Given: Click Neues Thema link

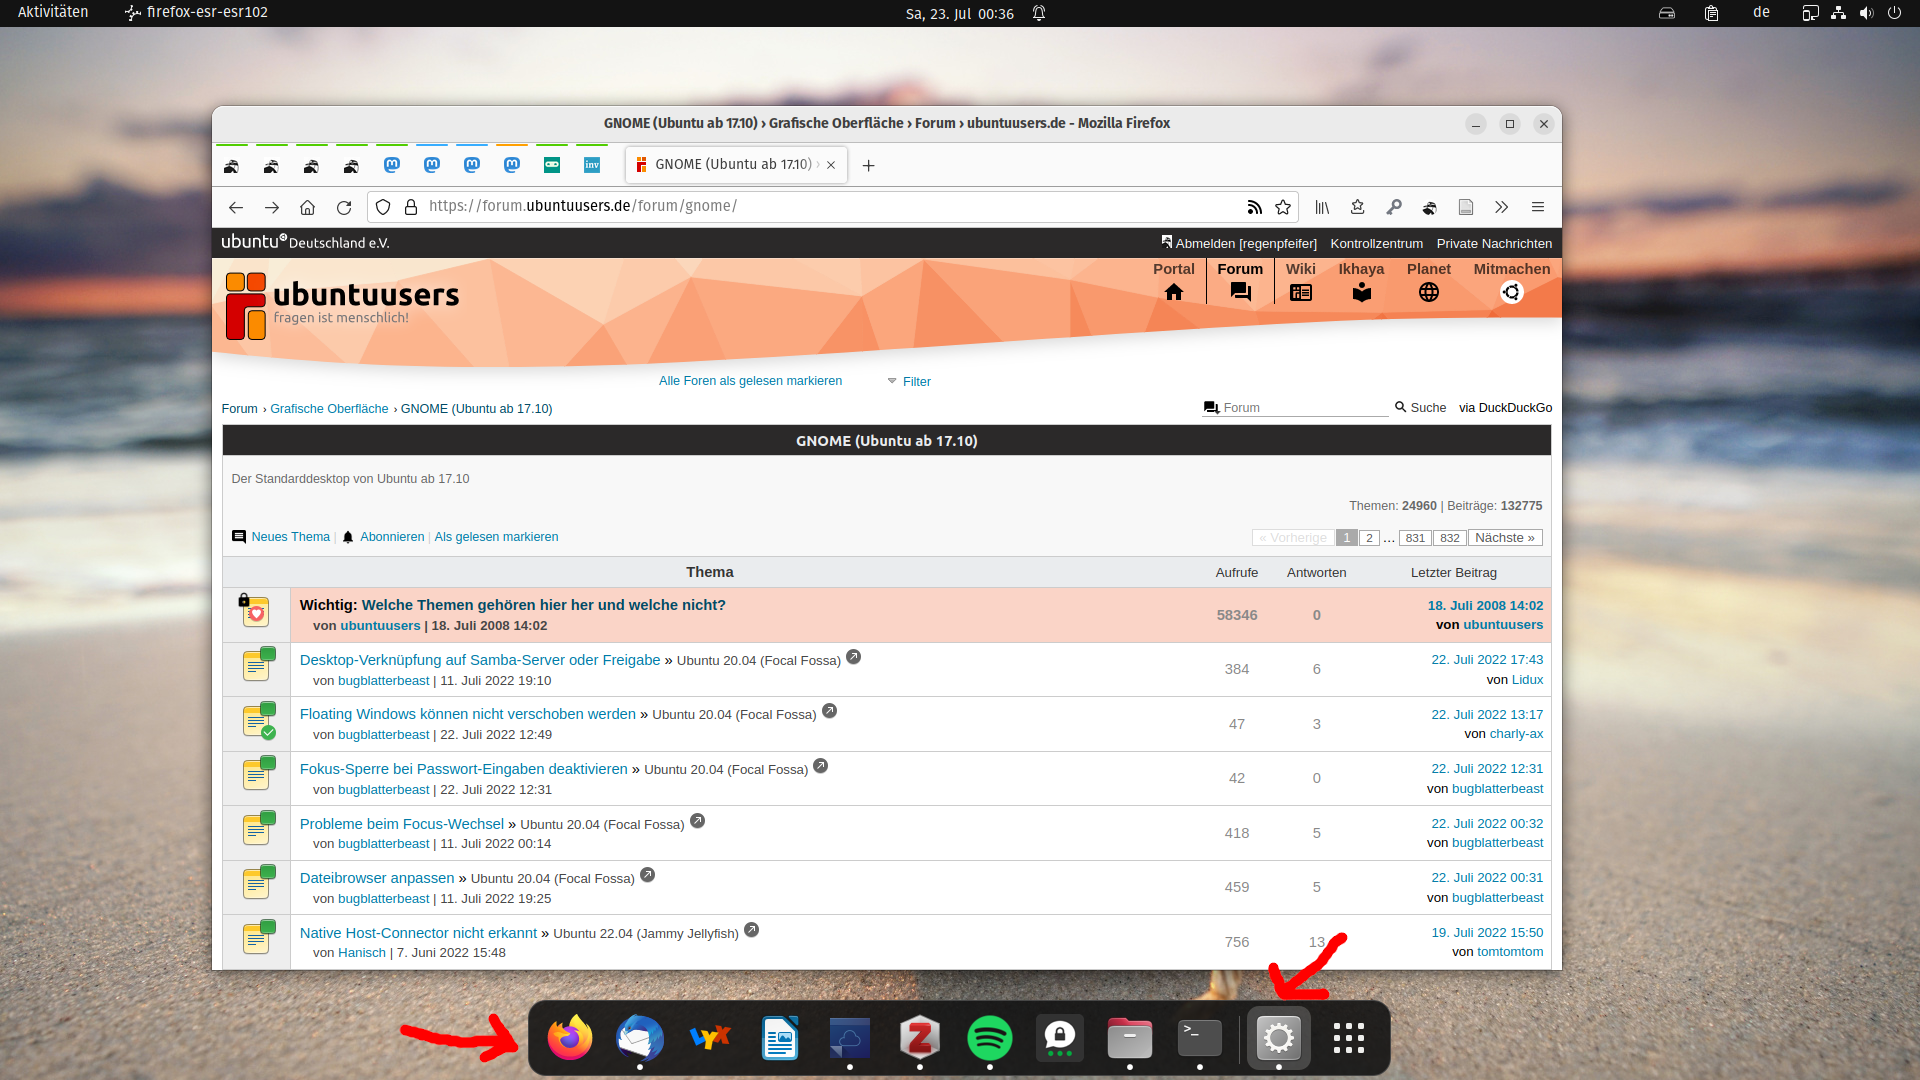Looking at the screenshot, I should (290, 537).
